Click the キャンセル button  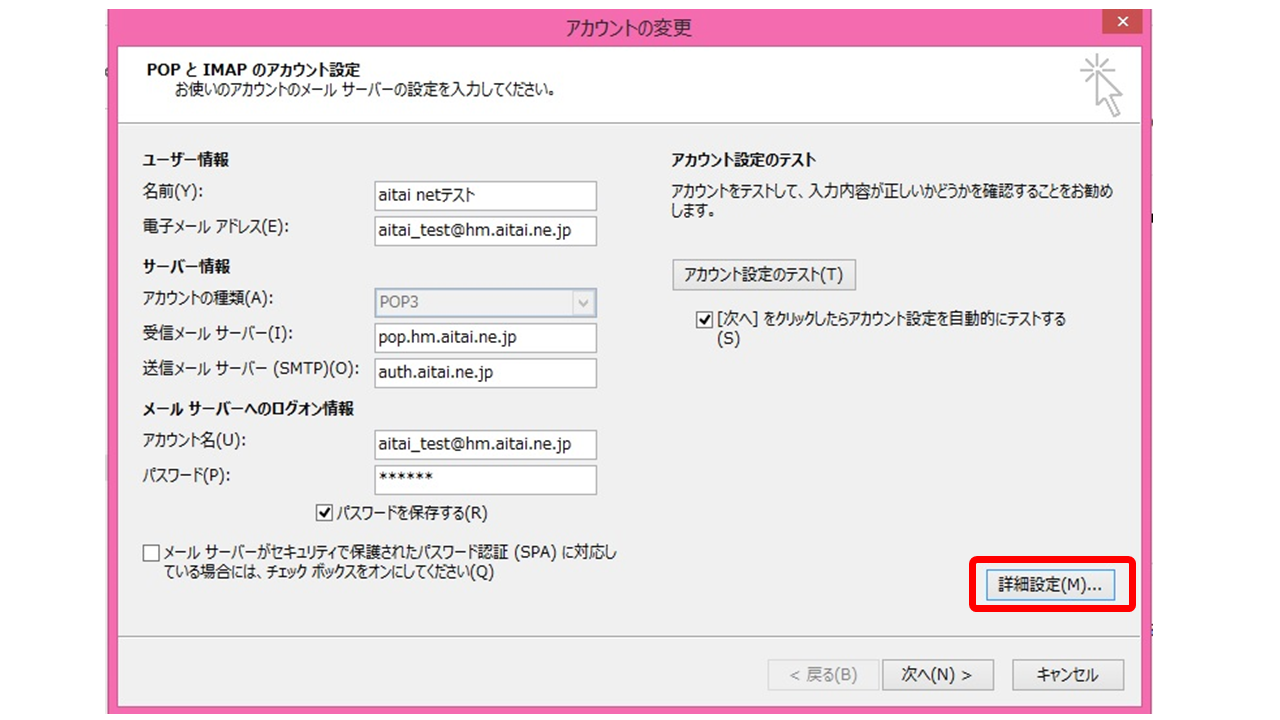click(x=1067, y=675)
